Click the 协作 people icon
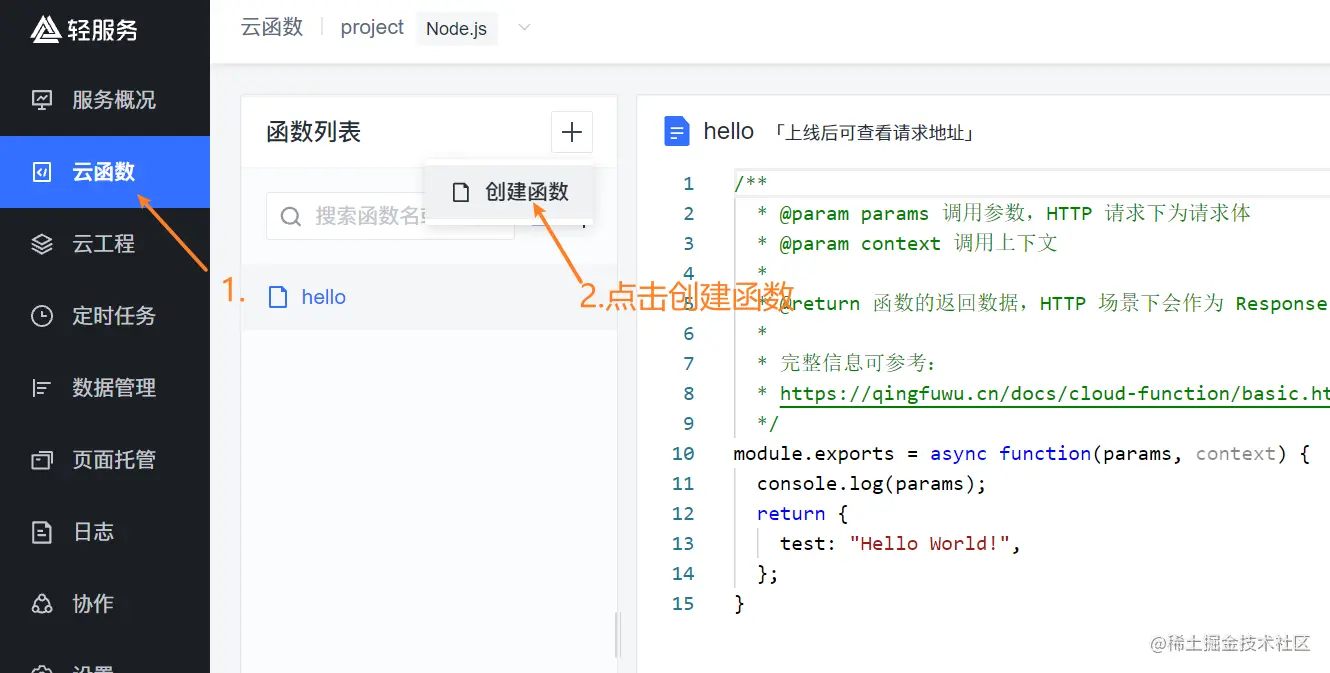The image size is (1330, 673). (42, 604)
